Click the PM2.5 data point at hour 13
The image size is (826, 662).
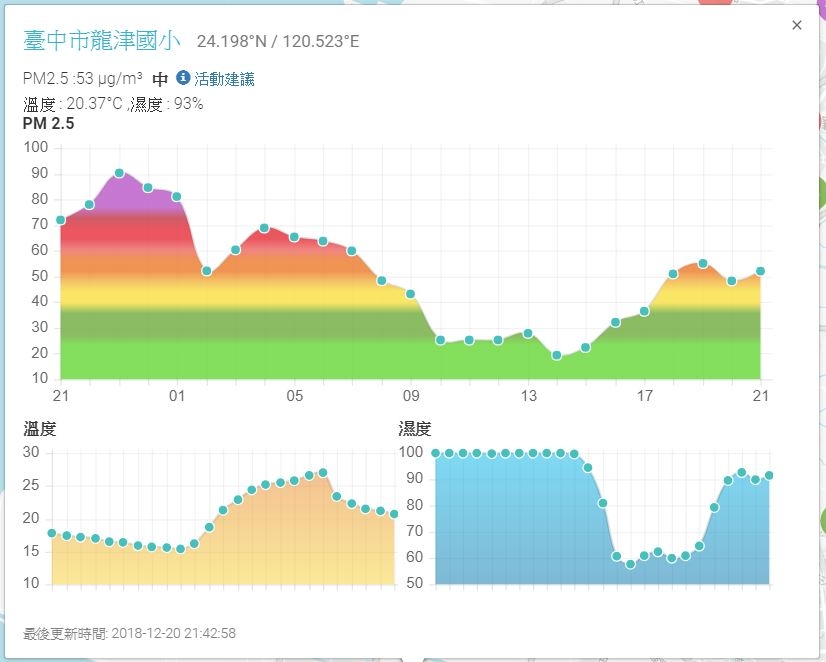pos(528,333)
